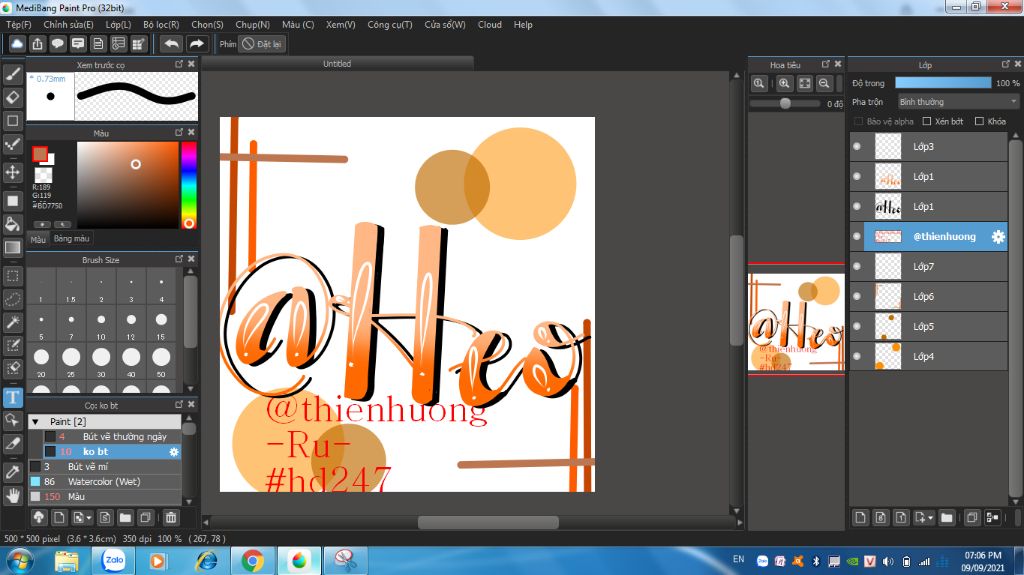Open the add-brush dropdown arrow in brush panel
Screen dimensions: 1024x575
pos(89,518)
